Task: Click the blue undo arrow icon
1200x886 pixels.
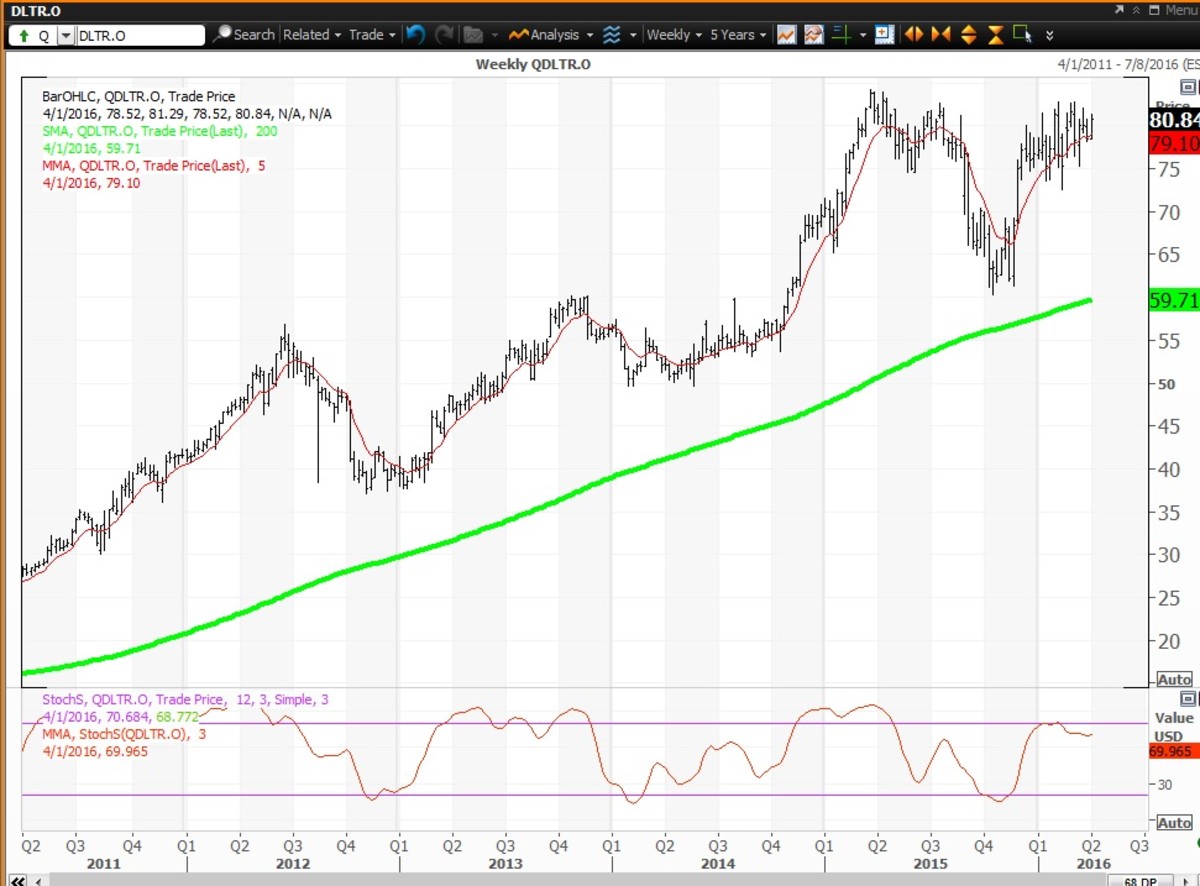Action: click(415, 34)
